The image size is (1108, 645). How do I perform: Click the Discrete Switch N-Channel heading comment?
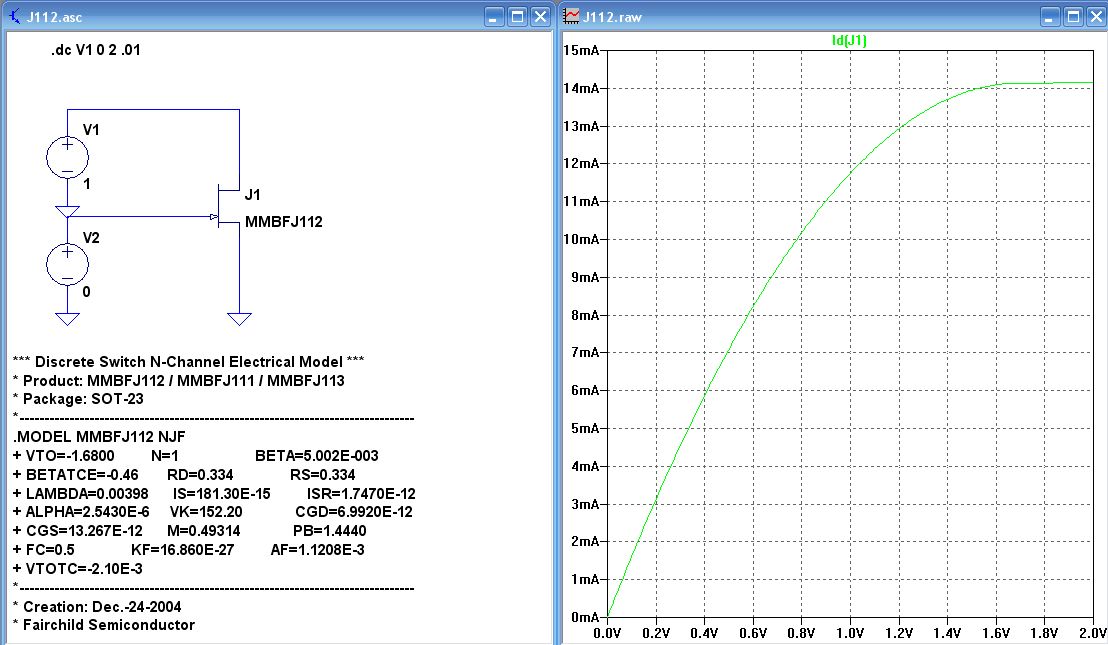coord(189,362)
